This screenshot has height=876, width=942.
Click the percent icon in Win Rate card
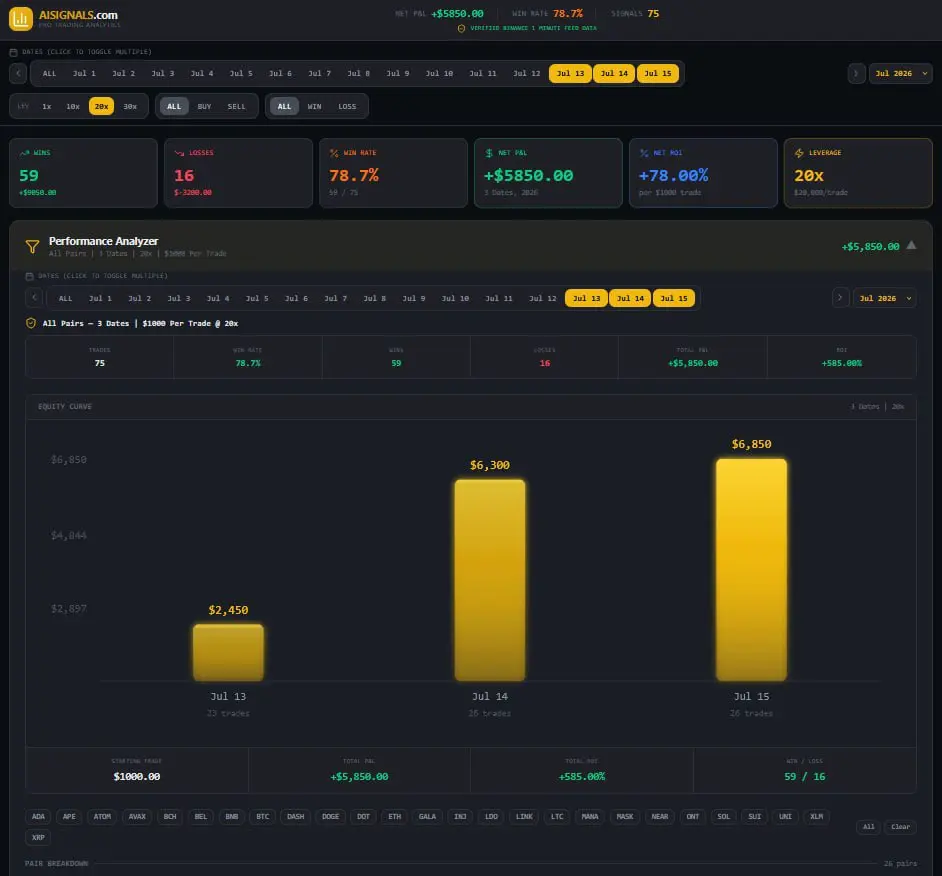click(334, 153)
